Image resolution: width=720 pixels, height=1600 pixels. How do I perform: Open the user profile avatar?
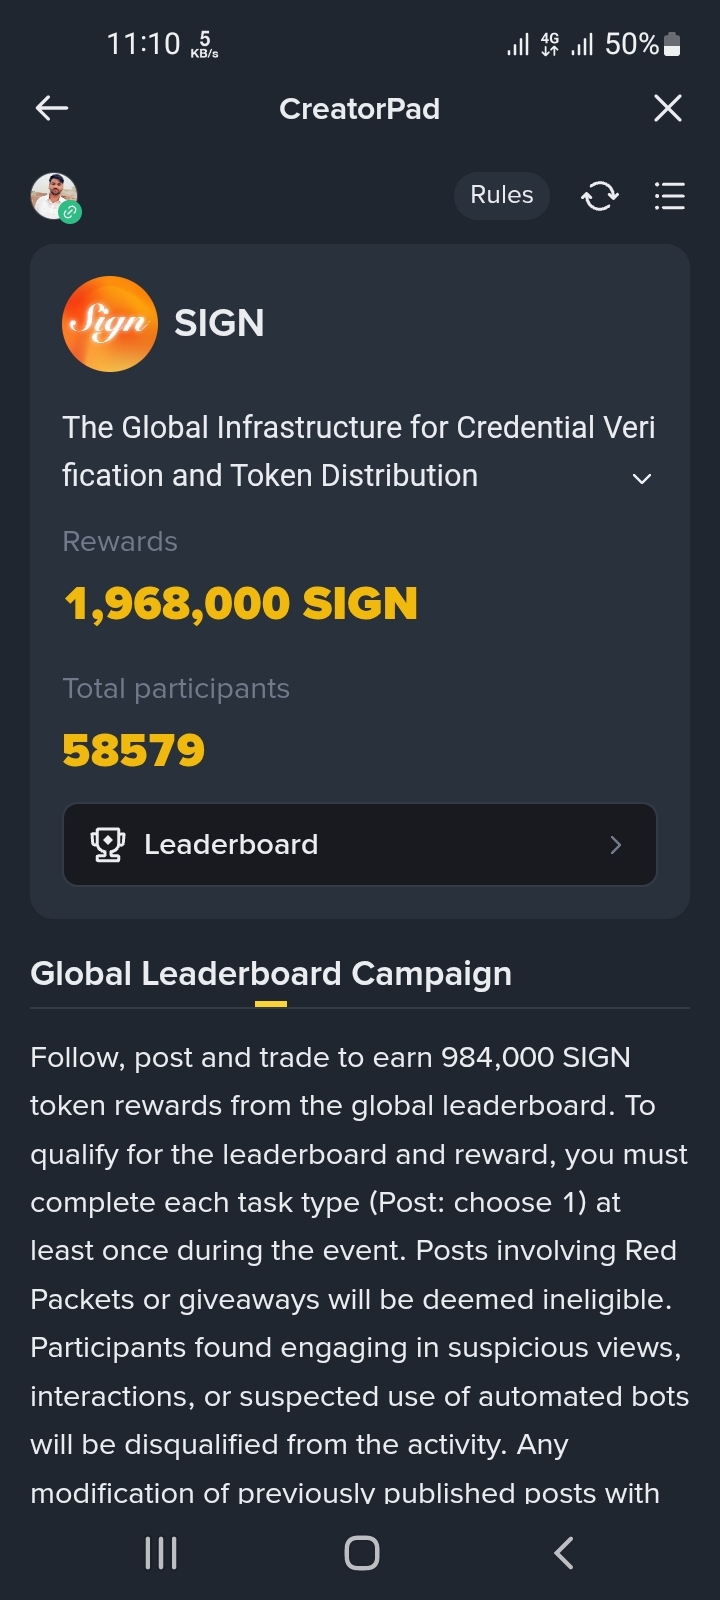54,196
